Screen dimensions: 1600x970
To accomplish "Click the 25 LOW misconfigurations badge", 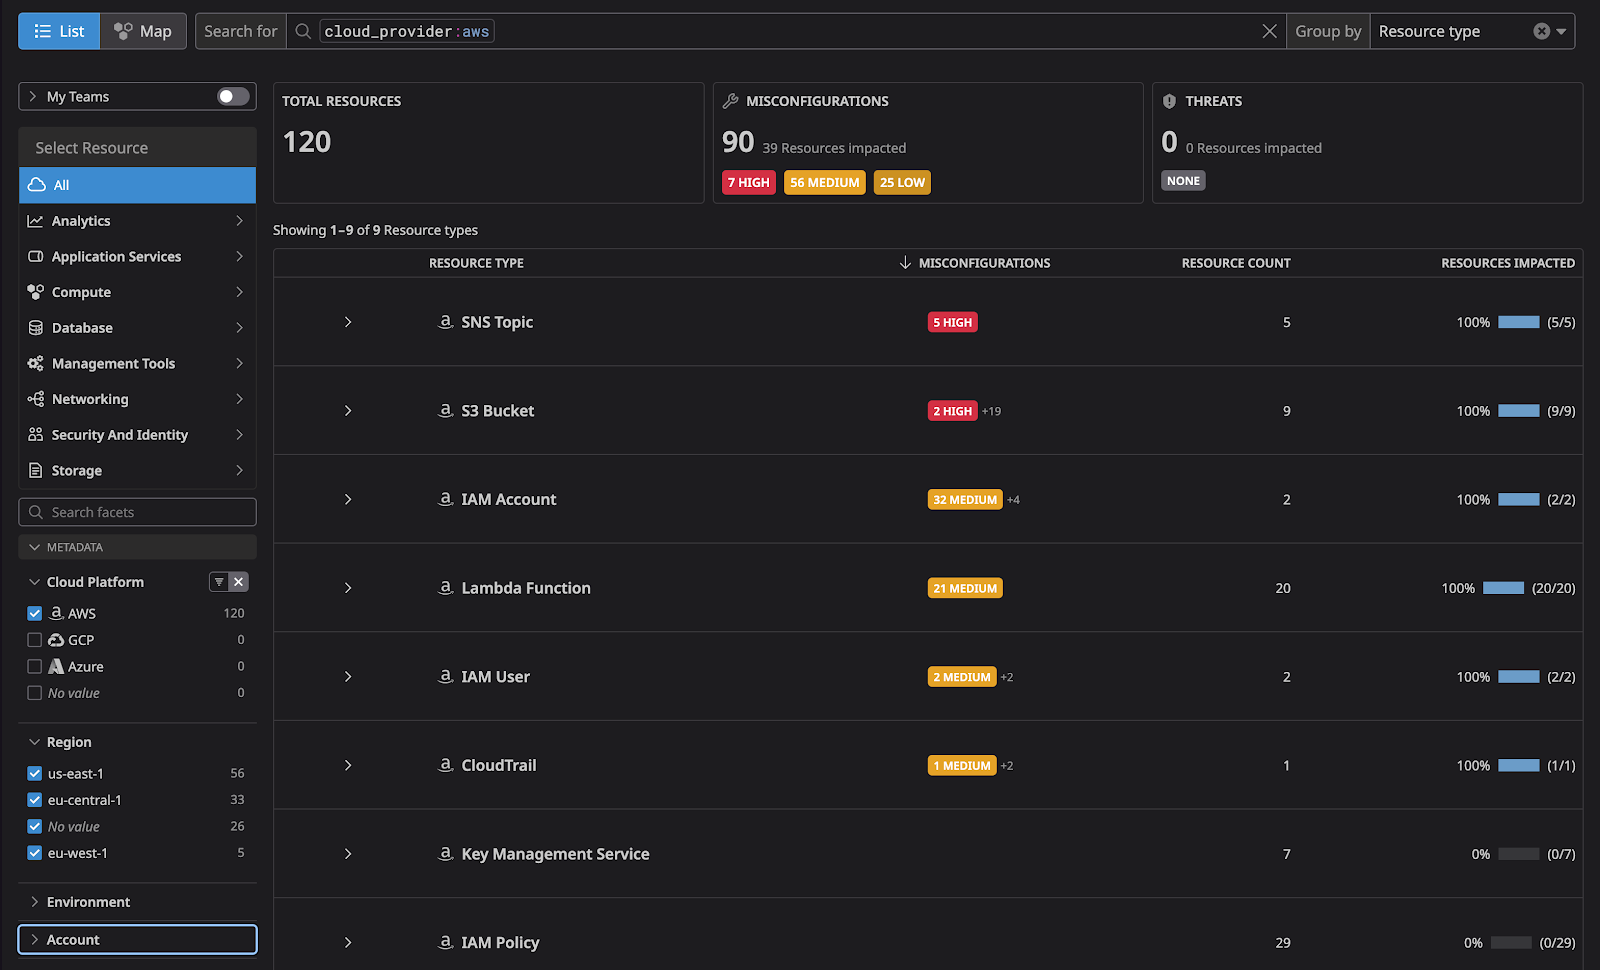I will pyautogui.click(x=902, y=182).
